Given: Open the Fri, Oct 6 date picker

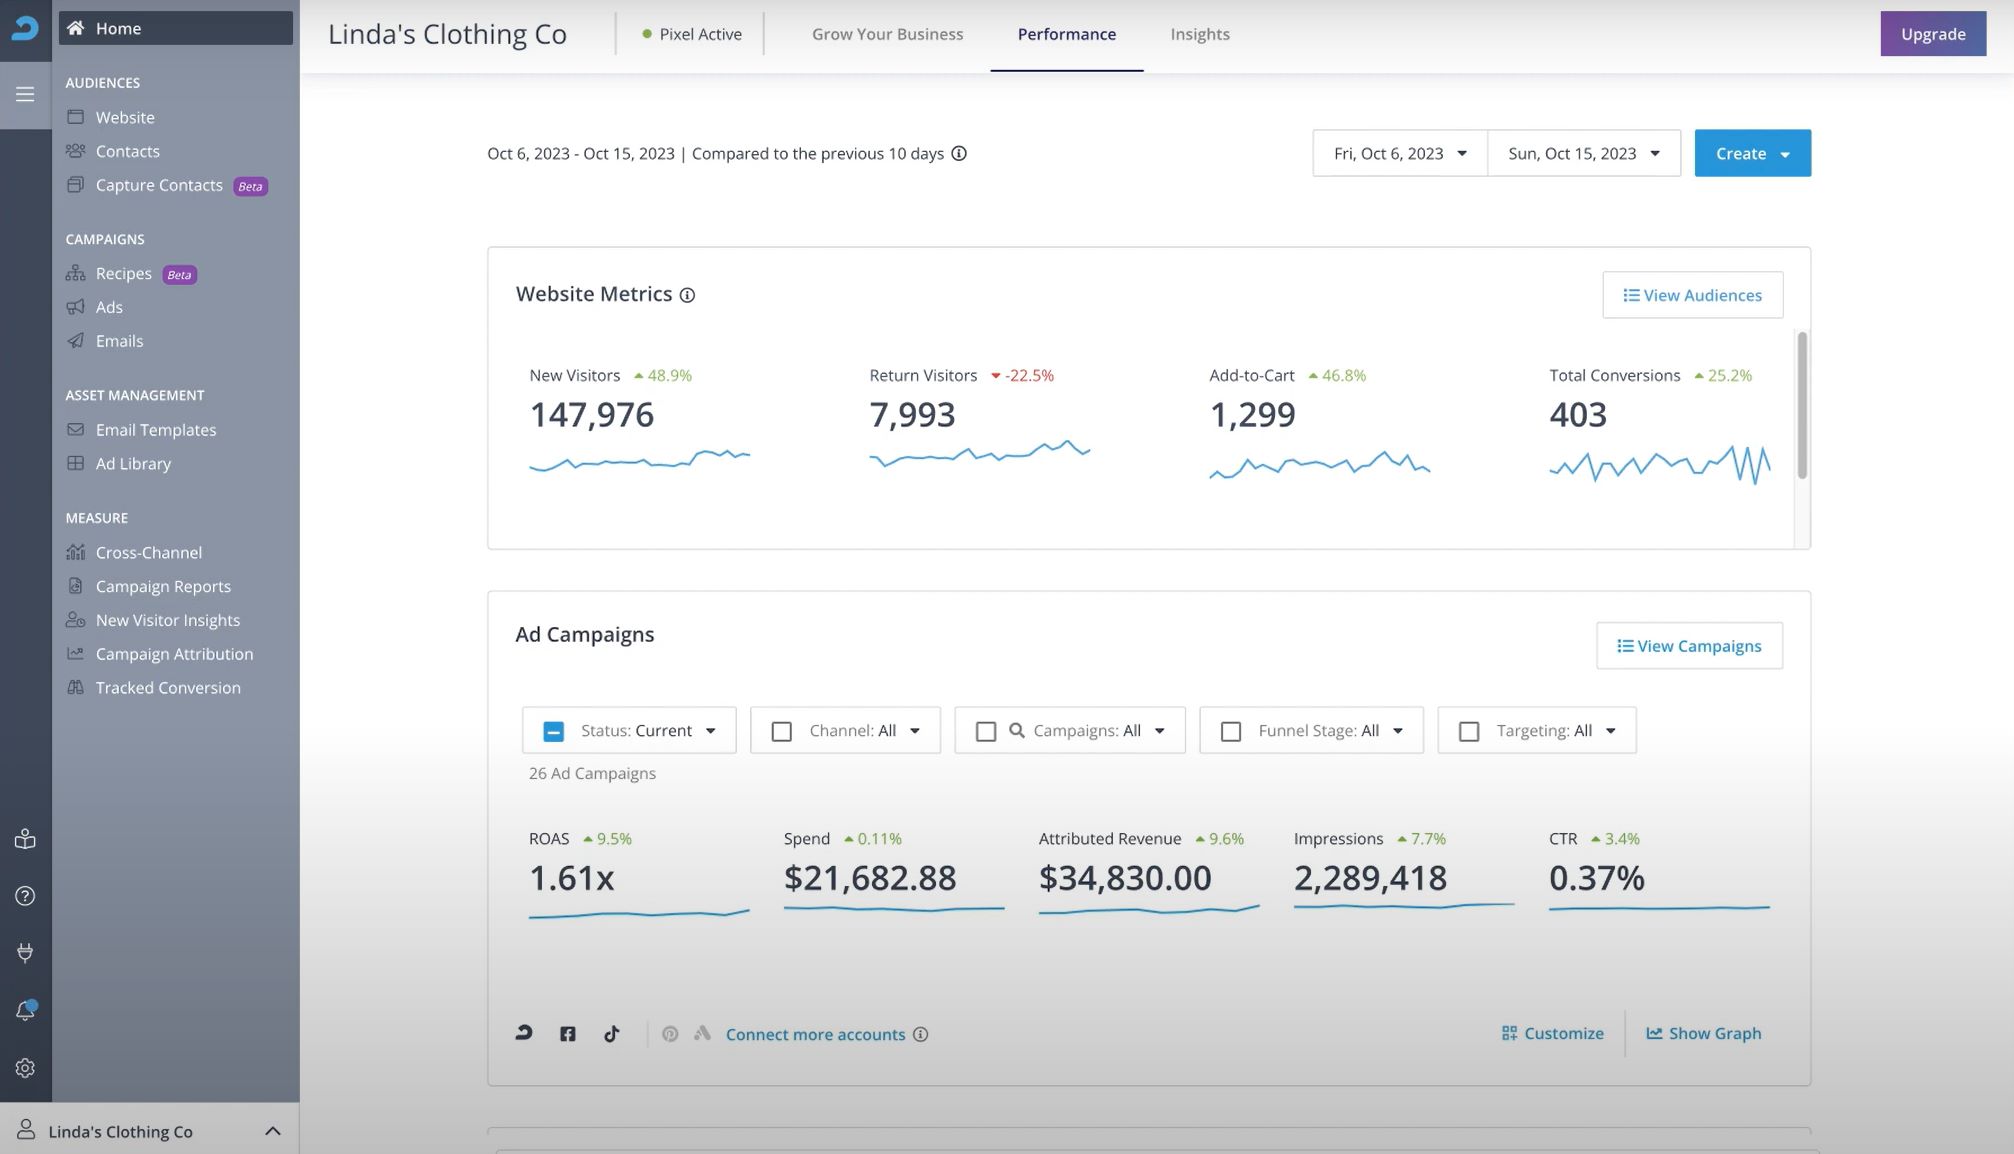Looking at the screenshot, I should pyautogui.click(x=1398, y=153).
